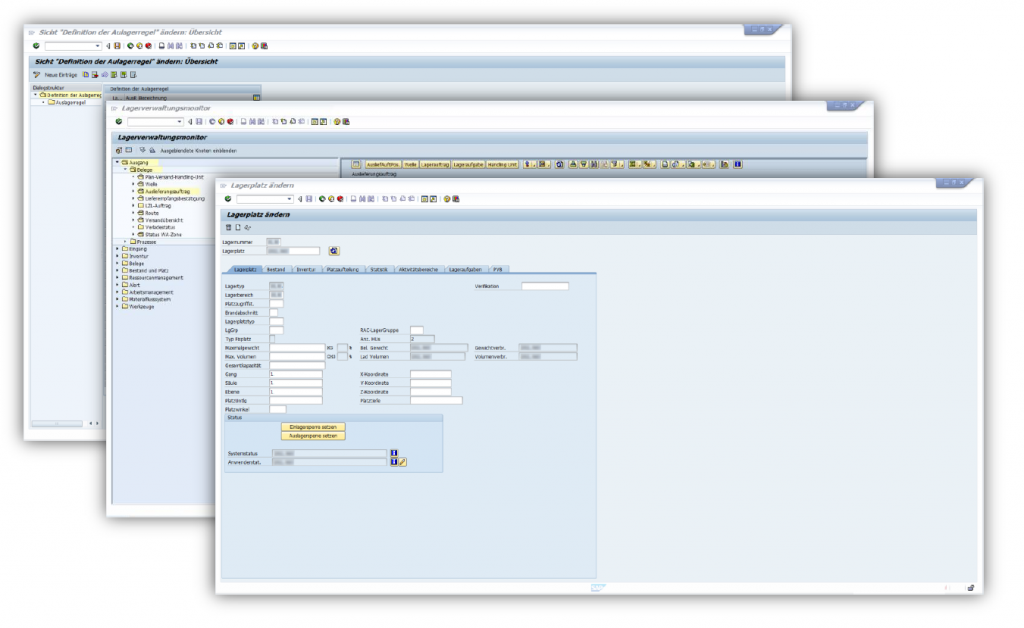The width and height of the screenshot is (1024, 628).
Task: Click the Verifikation input field
Action: (x=545, y=286)
